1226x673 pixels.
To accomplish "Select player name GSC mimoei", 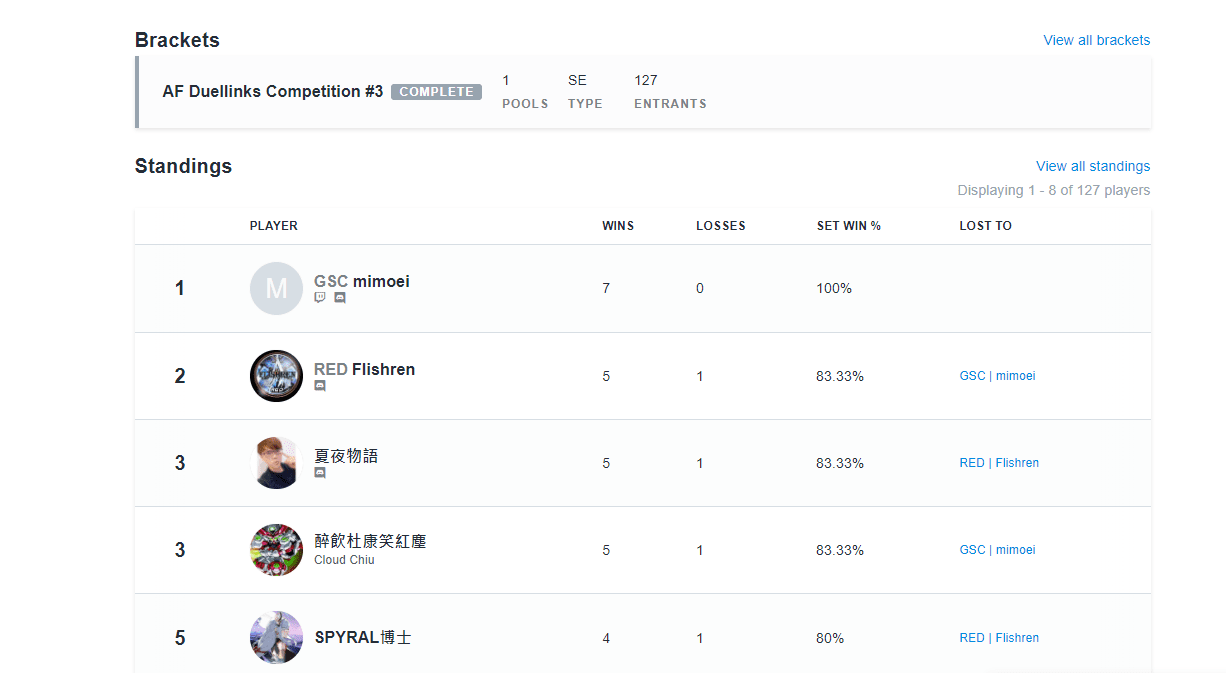I will 362,282.
